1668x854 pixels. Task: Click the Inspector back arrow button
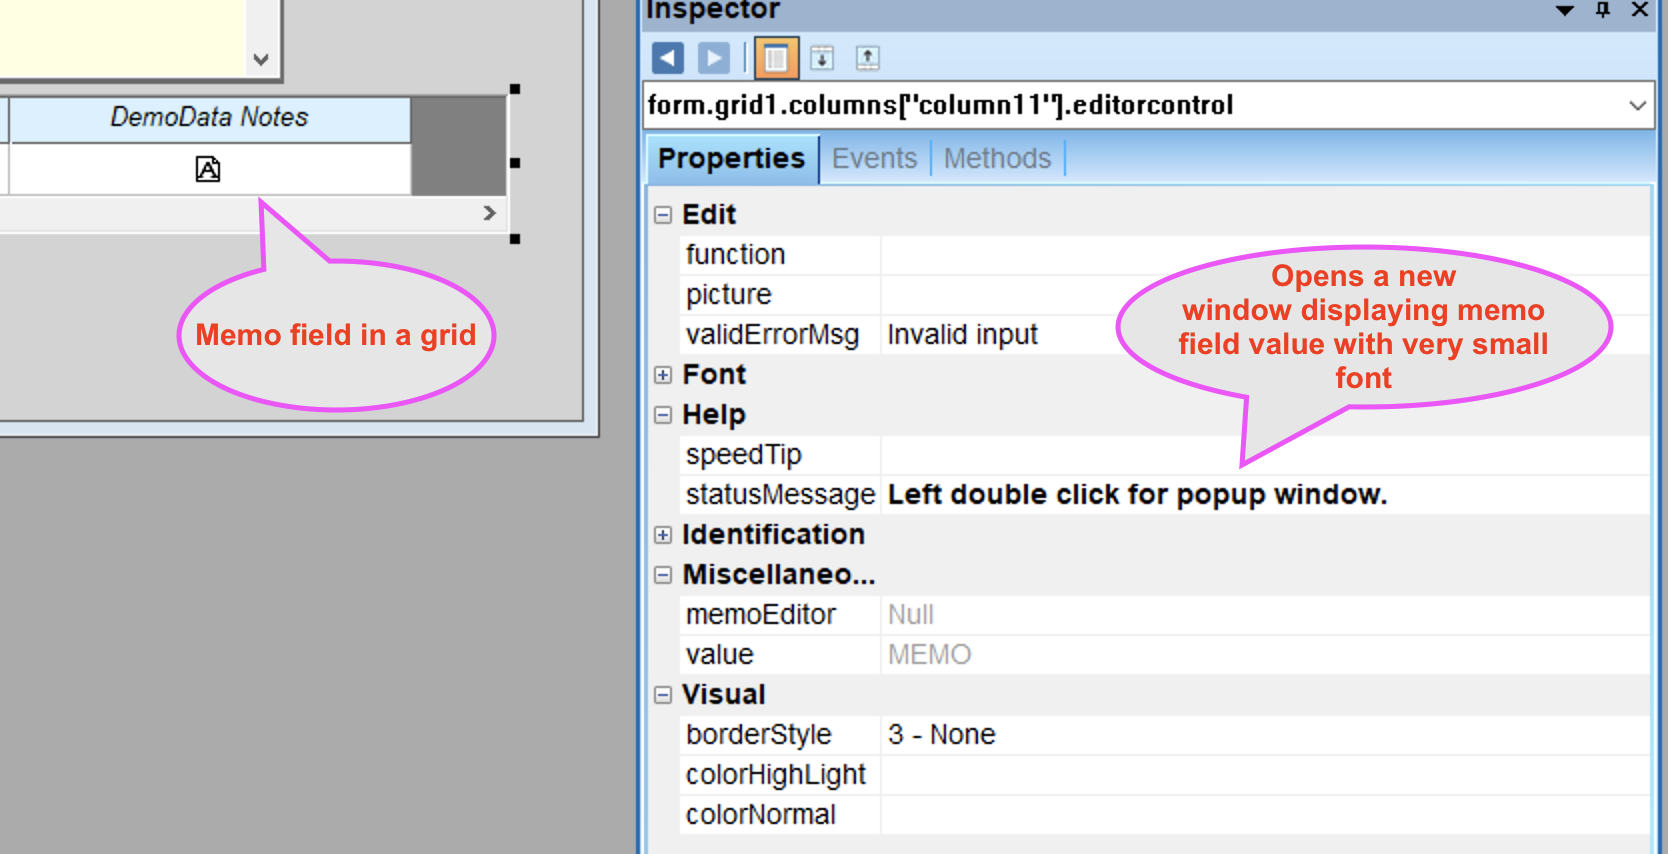pyautogui.click(x=668, y=58)
